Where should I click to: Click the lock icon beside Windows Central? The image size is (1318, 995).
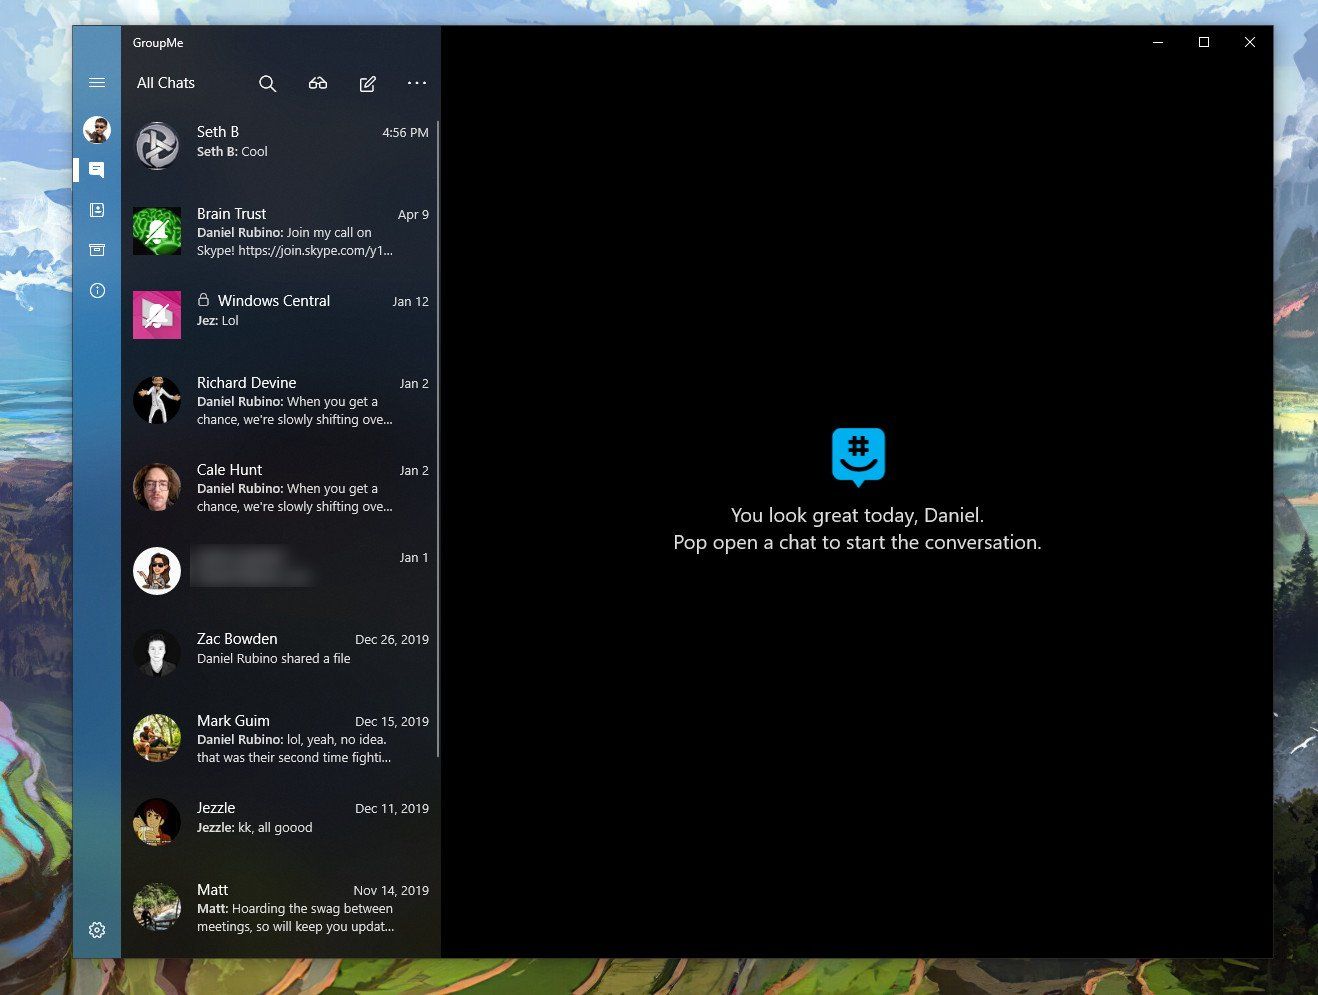pos(204,300)
